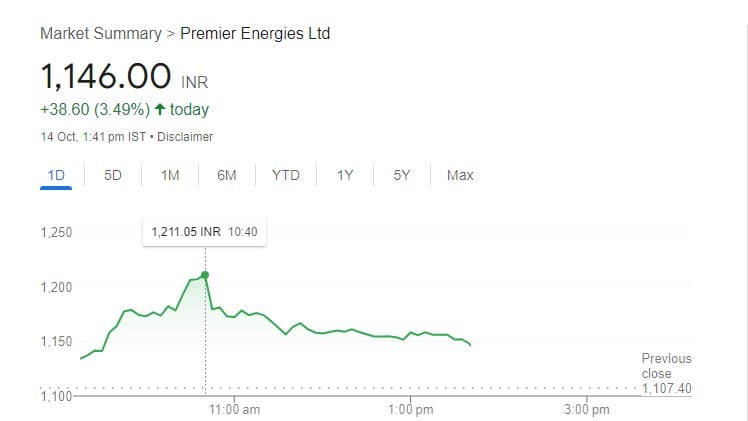Switch to the 5Y chart range
748x421 pixels.
pos(402,176)
